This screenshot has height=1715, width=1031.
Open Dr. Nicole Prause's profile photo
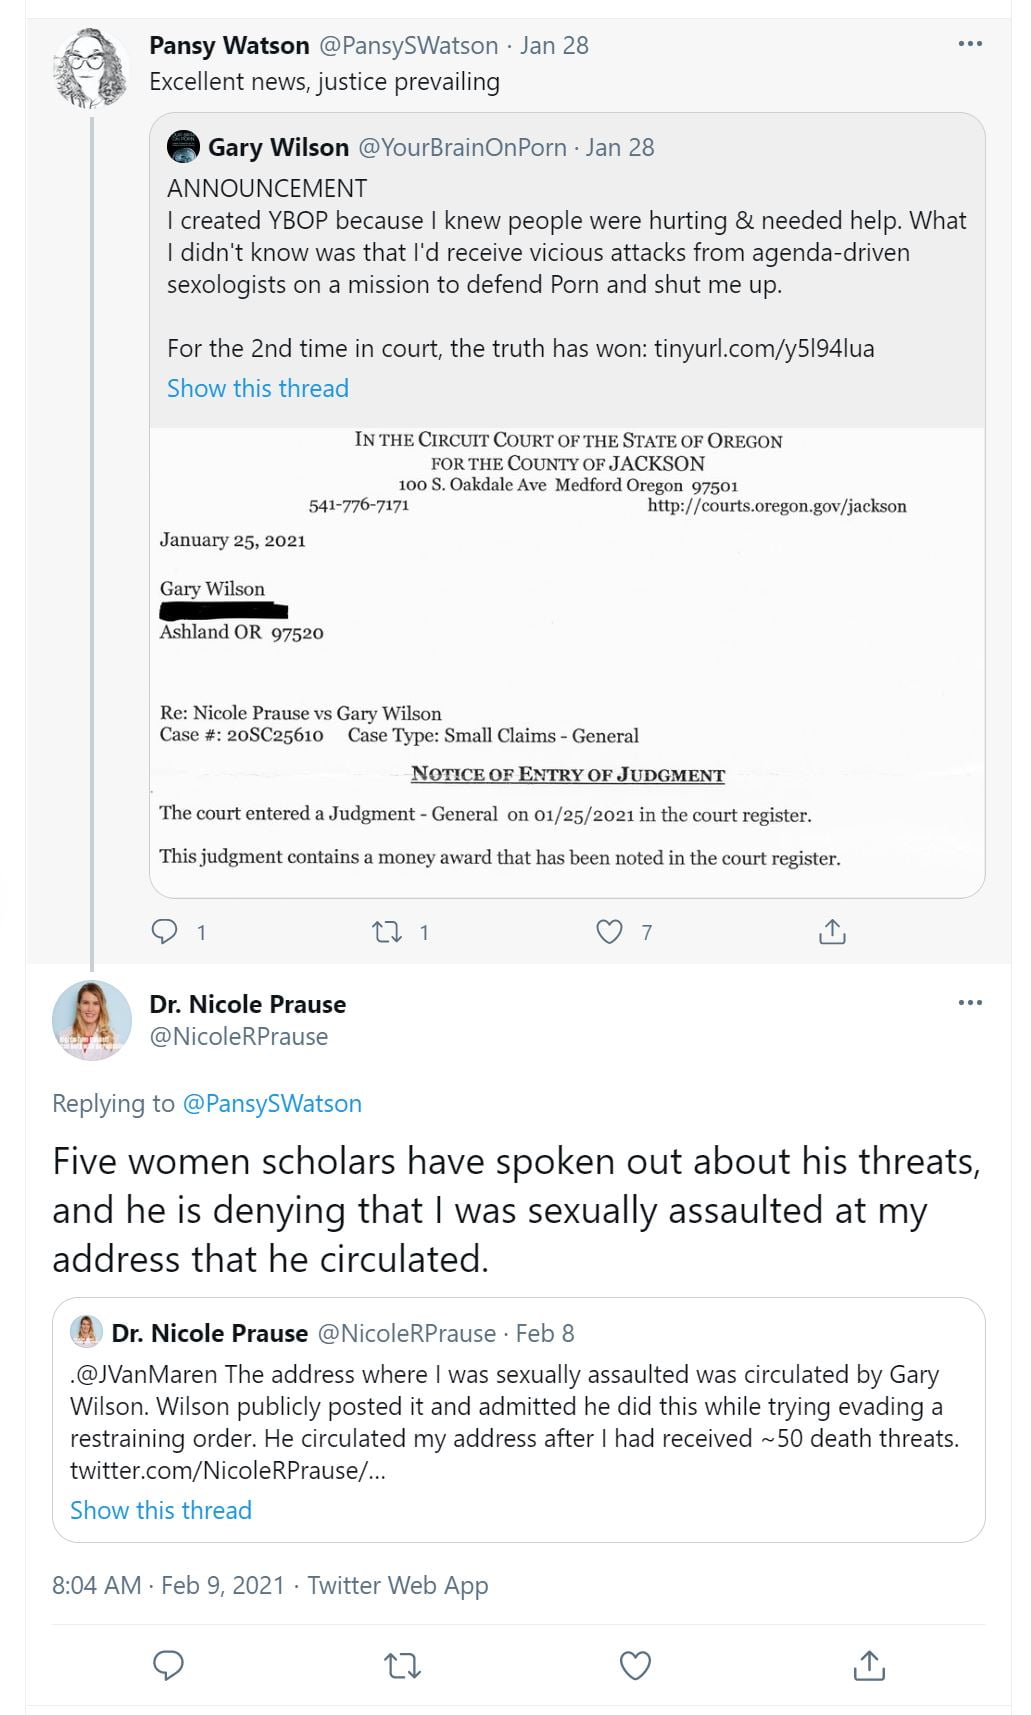pyautogui.click(x=91, y=1020)
